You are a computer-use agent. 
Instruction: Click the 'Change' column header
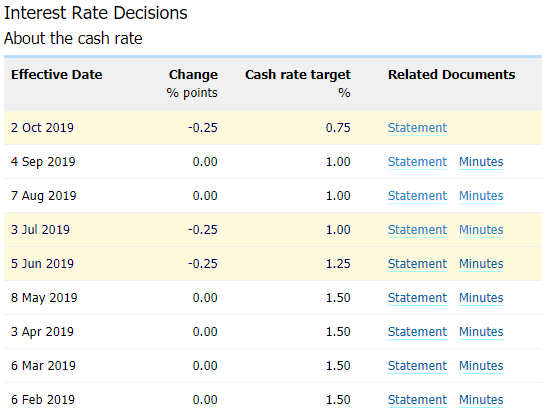[193, 75]
